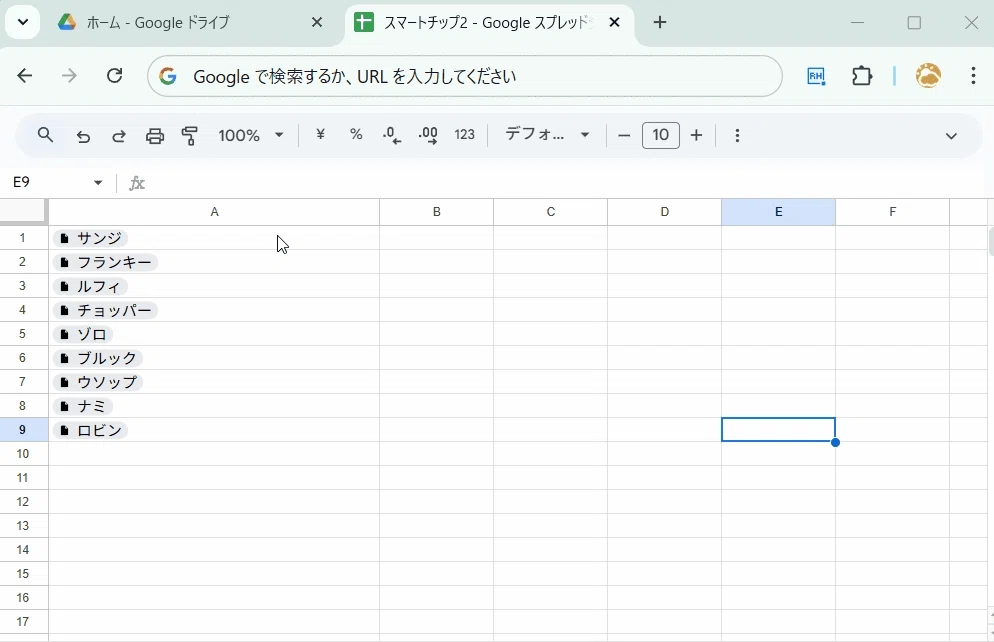Click the selected cell E9
Screen dimensions: 994x642
click(778, 430)
